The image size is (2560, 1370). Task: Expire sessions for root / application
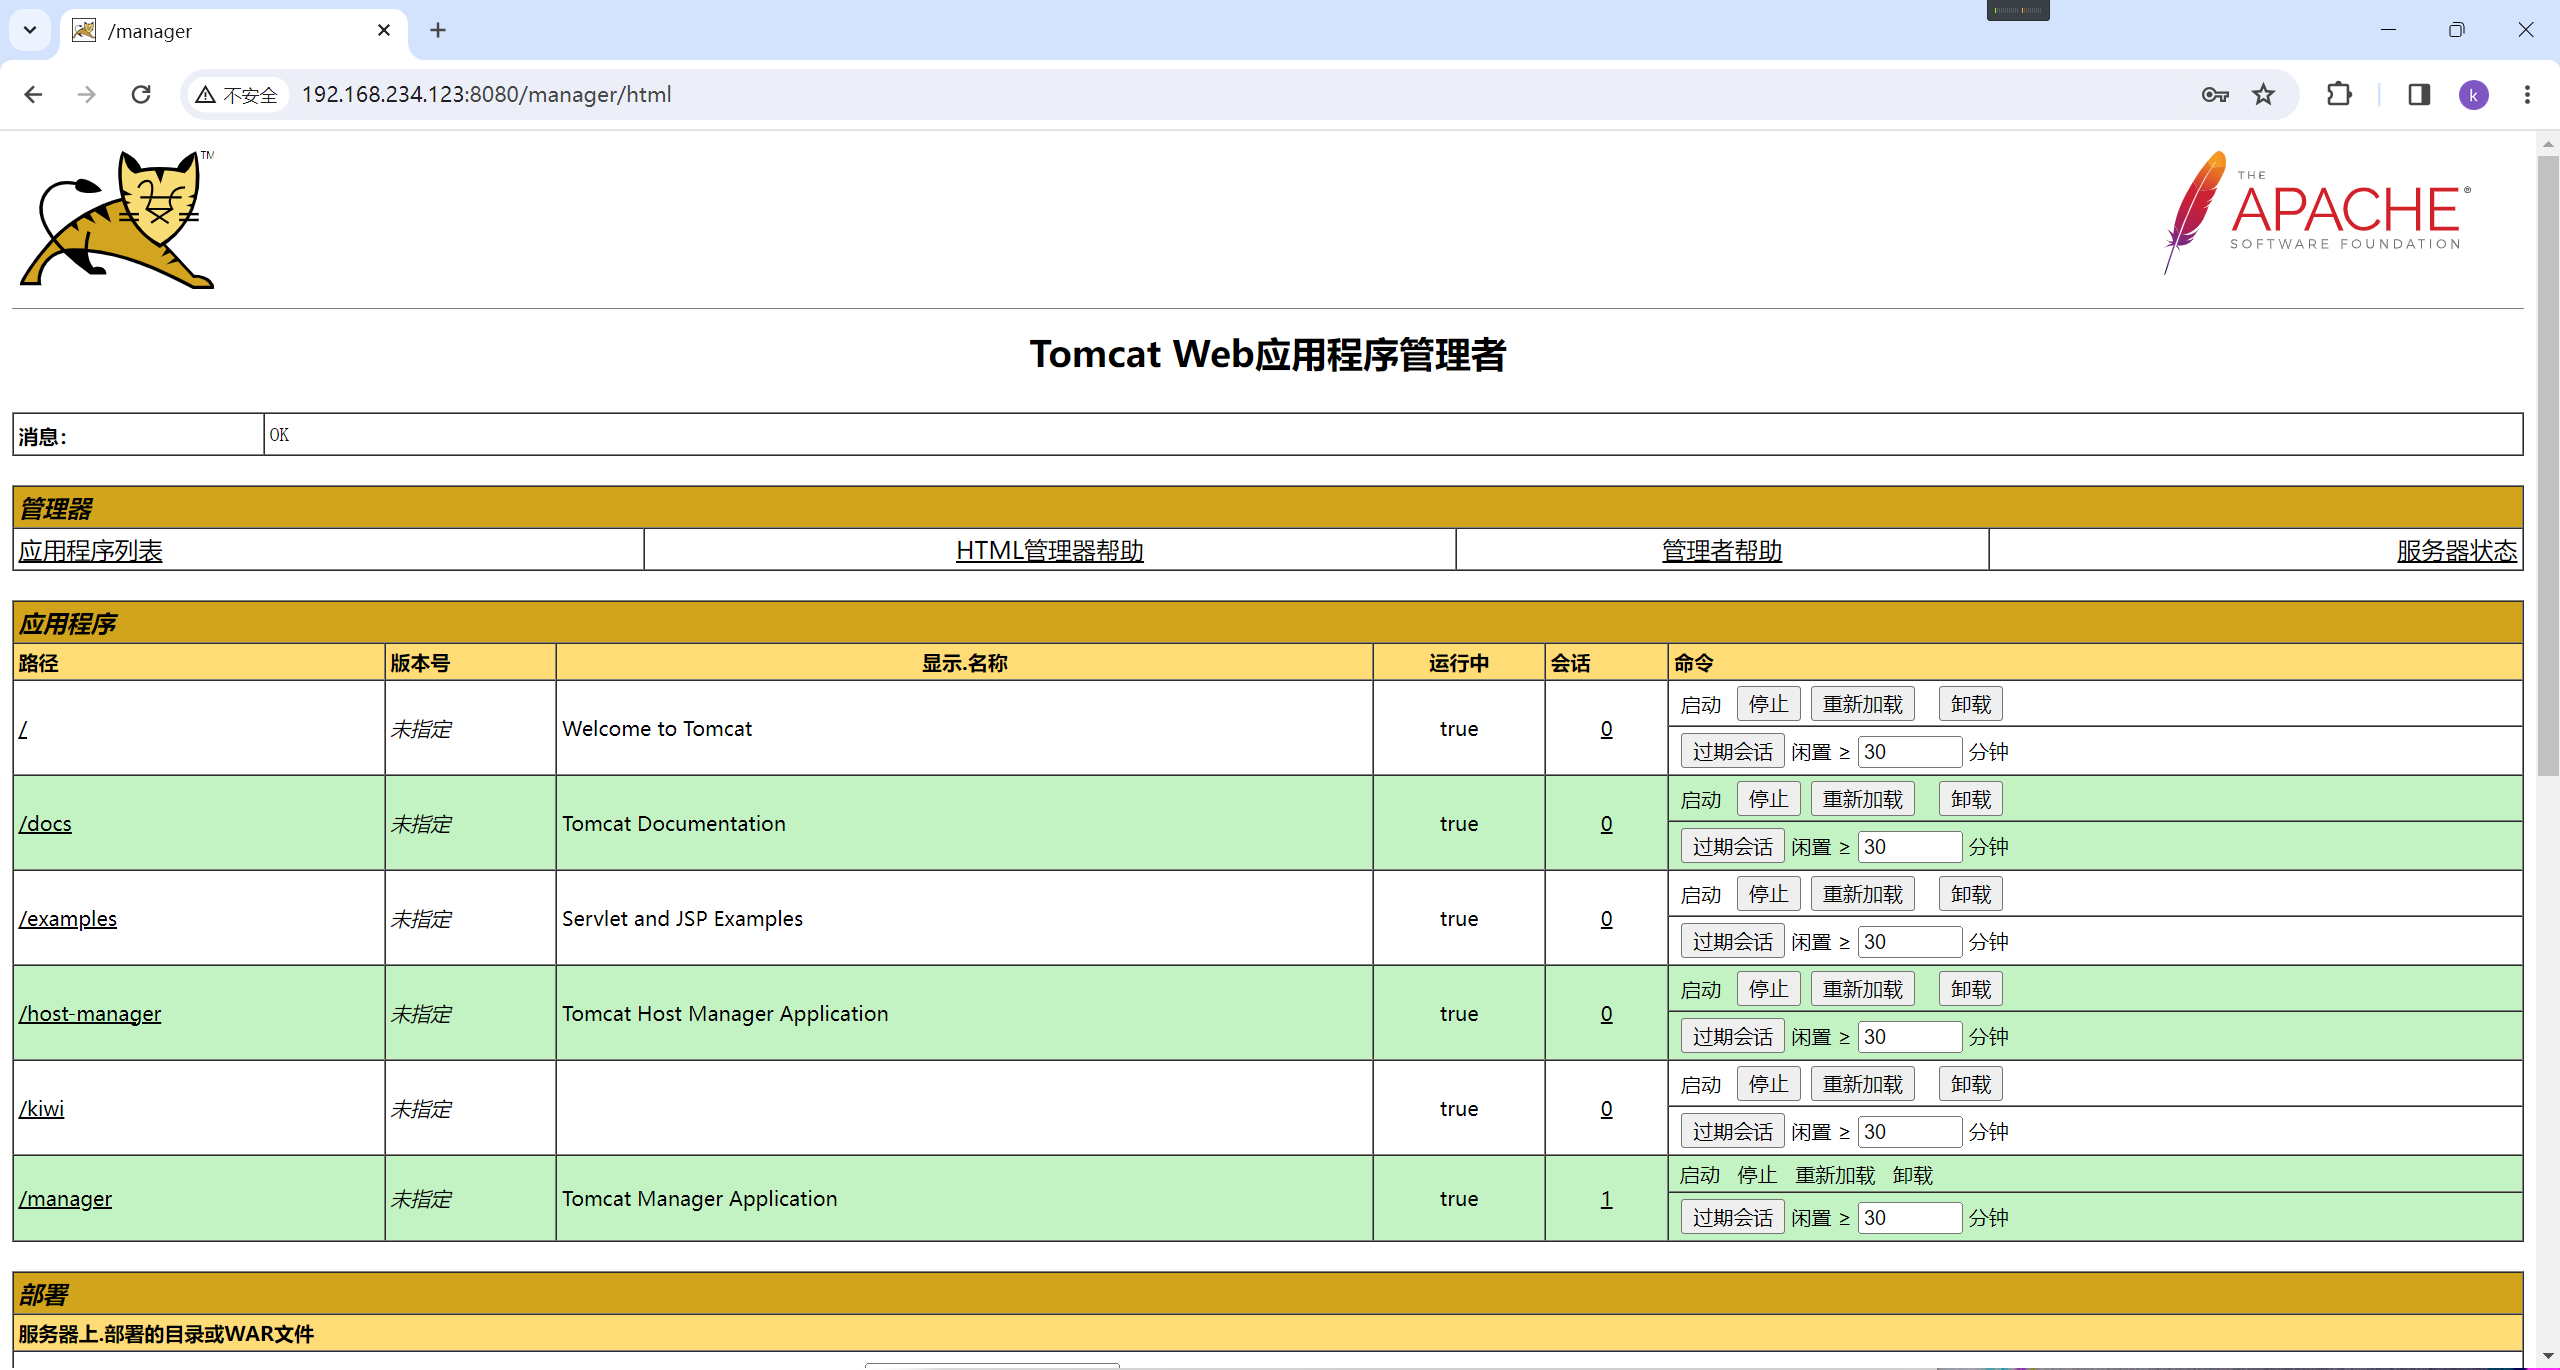click(1732, 752)
